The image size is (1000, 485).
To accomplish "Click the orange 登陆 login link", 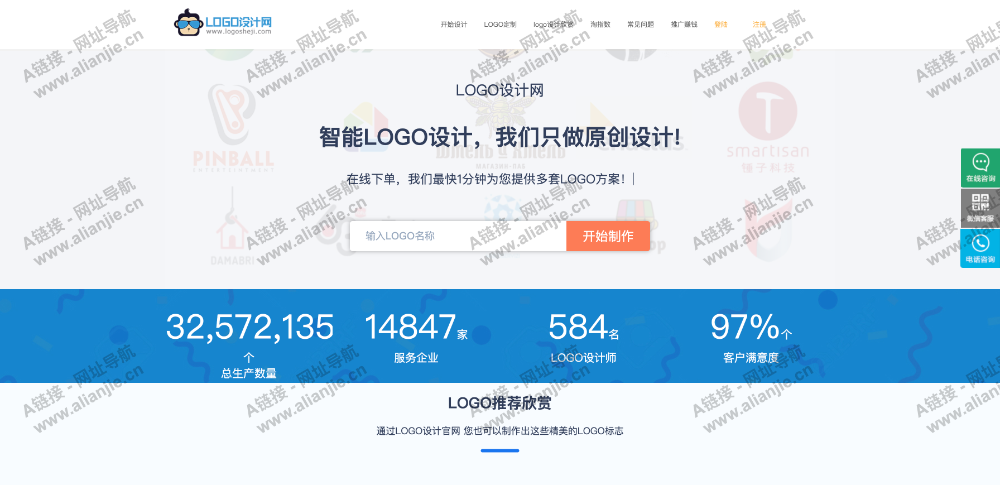I will (x=721, y=24).
